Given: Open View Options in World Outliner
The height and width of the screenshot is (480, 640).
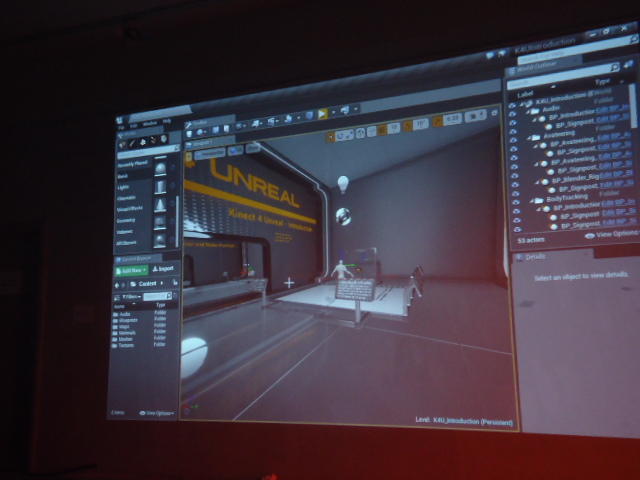Looking at the screenshot, I should 611,235.
